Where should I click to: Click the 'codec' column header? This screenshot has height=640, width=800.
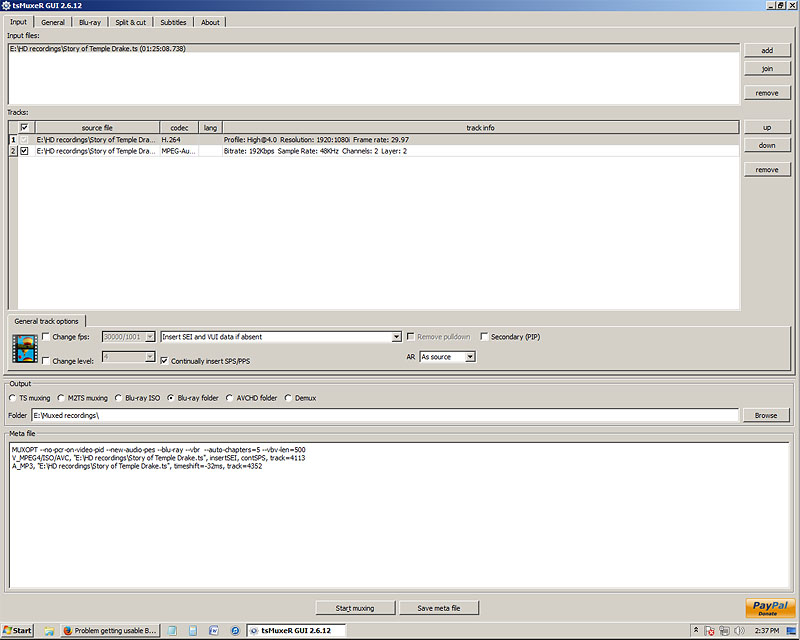(179, 128)
